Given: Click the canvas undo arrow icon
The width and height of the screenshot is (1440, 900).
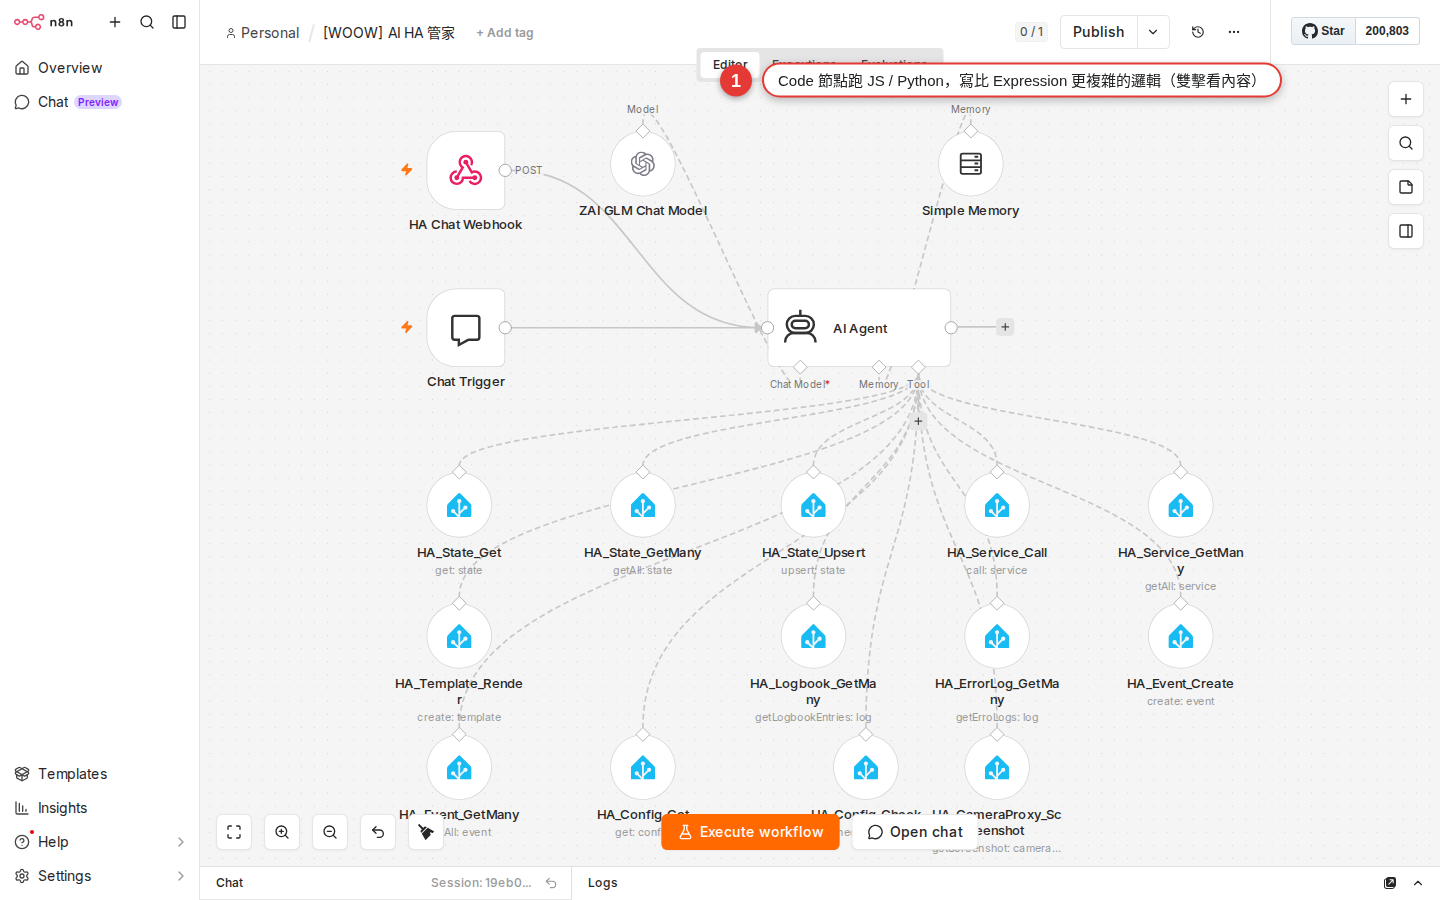Looking at the screenshot, I should [378, 832].
